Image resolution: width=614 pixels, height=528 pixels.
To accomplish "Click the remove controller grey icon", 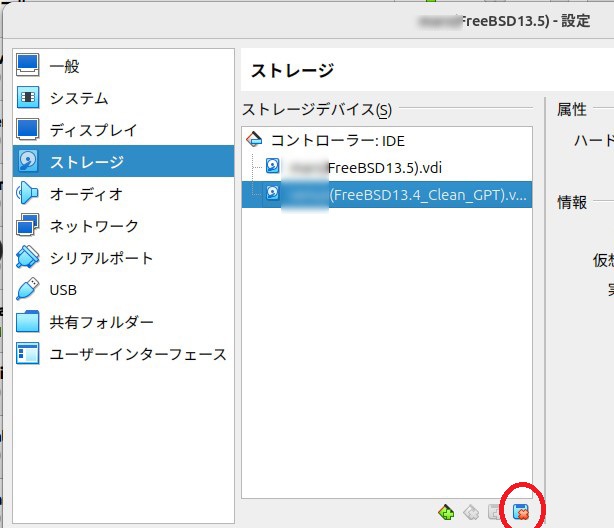I will pyautogui.click(x=471, y=512).
